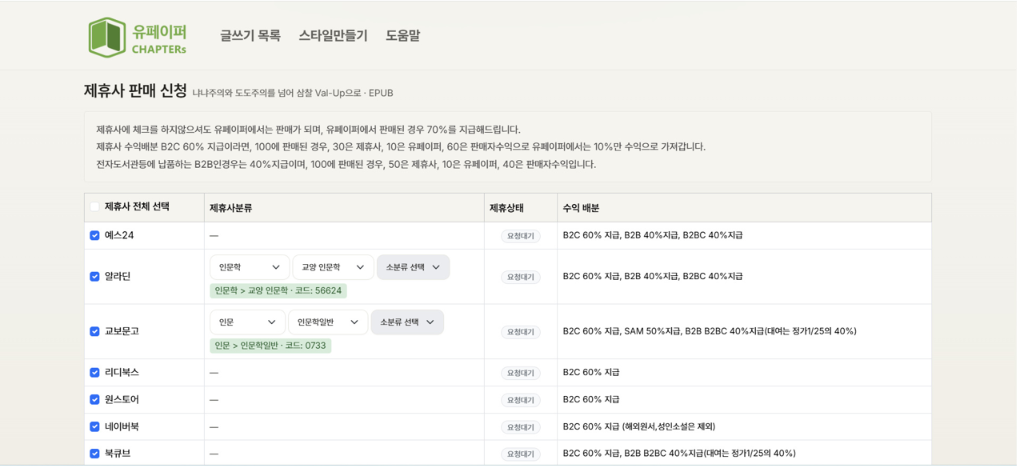Image resolution: width=1017 pixels, height=466 pixels.
Task: Click the 알라딘 code 56624 category tag
Action: point(278,291)
